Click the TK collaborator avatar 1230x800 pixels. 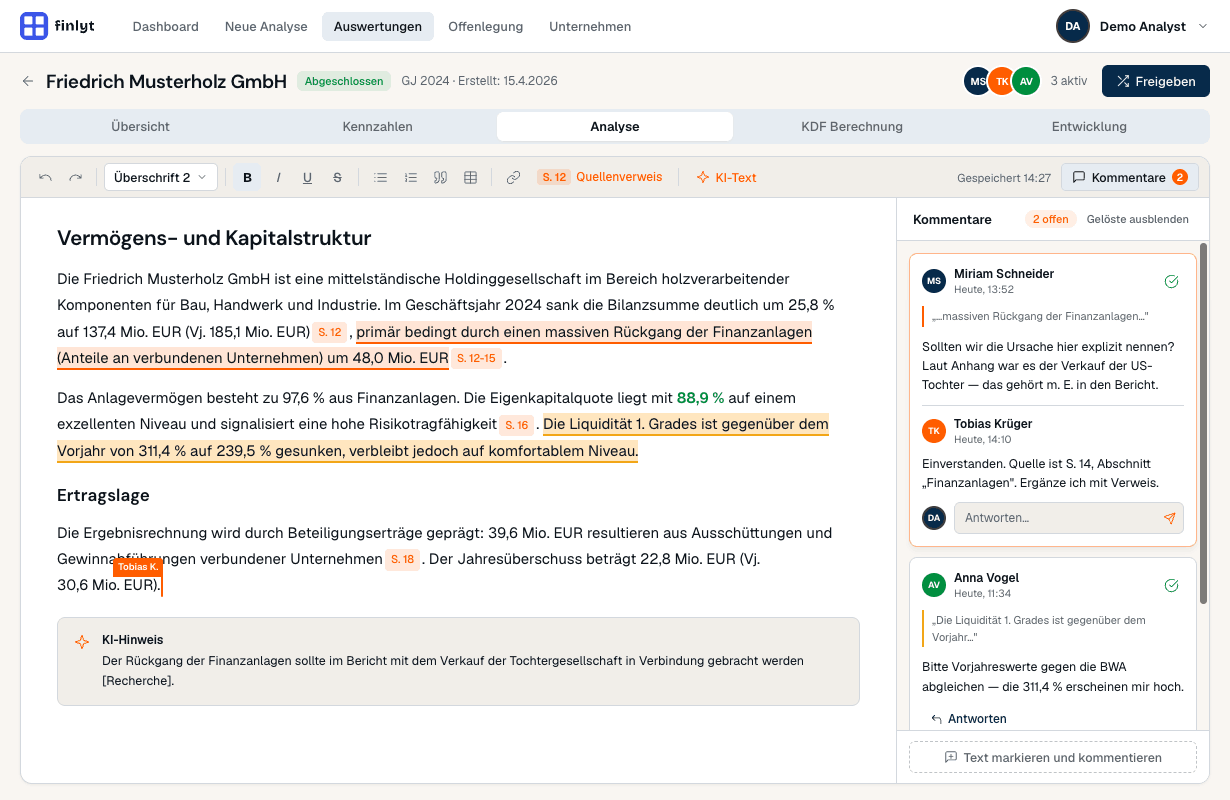click(1002, 81)
